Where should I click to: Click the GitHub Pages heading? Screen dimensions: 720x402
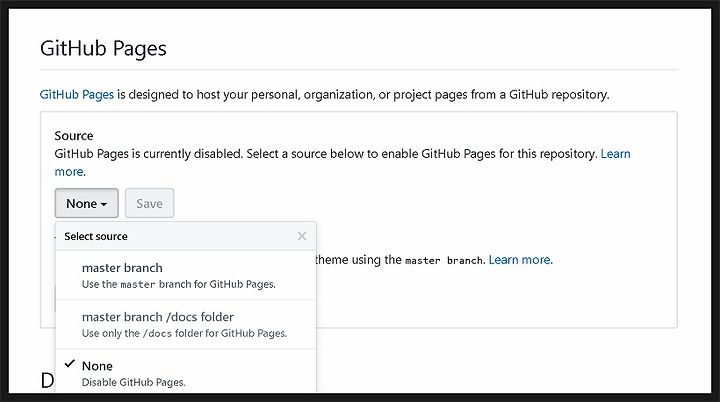point(103,49)
